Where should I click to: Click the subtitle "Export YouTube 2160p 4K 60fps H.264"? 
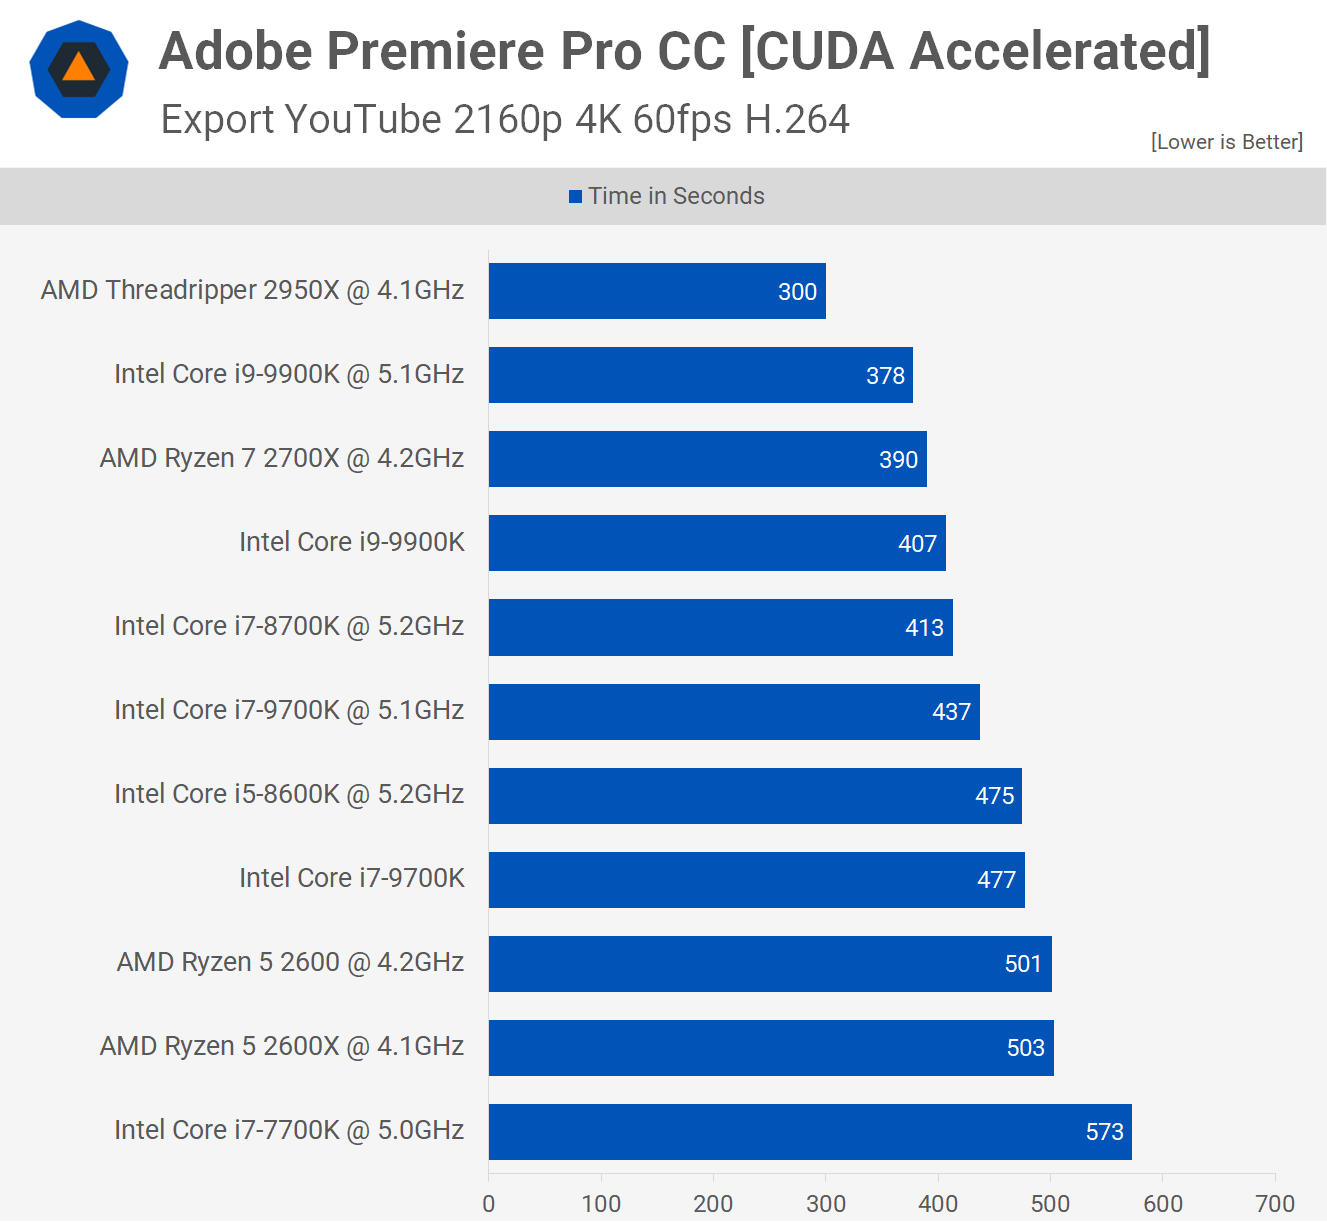tap(505, 120)
